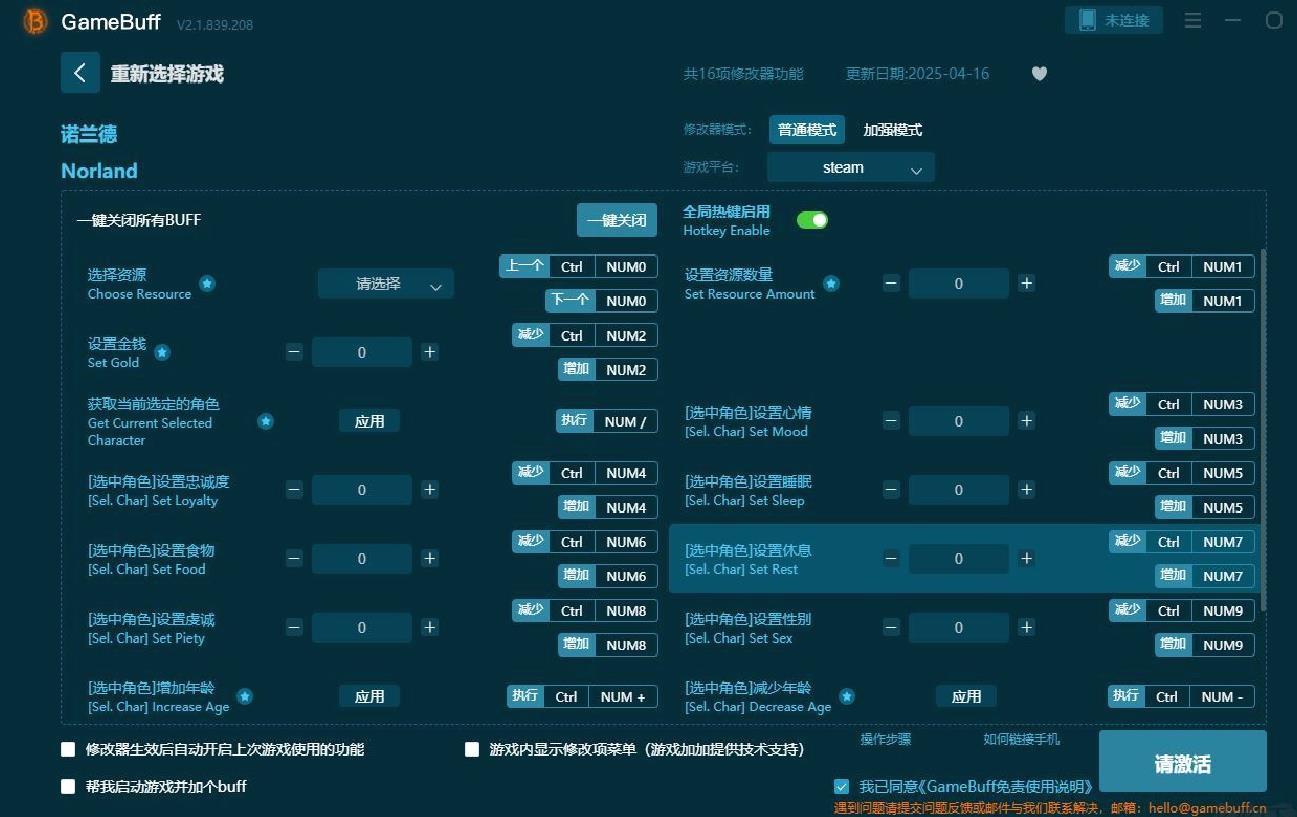The image size is (1297, 817).
Task: Click plus for Set Sex
Action: point(1026,627)
